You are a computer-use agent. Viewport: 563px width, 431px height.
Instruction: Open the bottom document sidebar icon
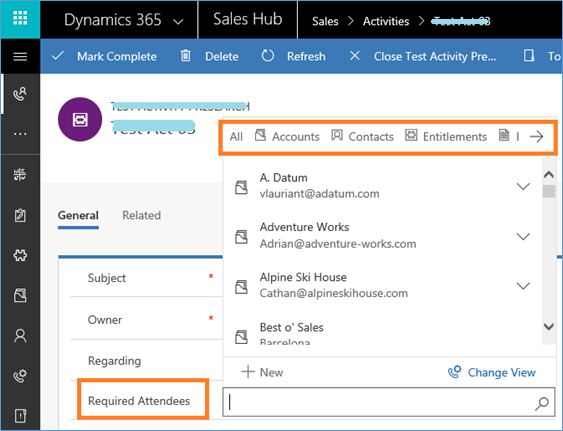pos(20,416)
